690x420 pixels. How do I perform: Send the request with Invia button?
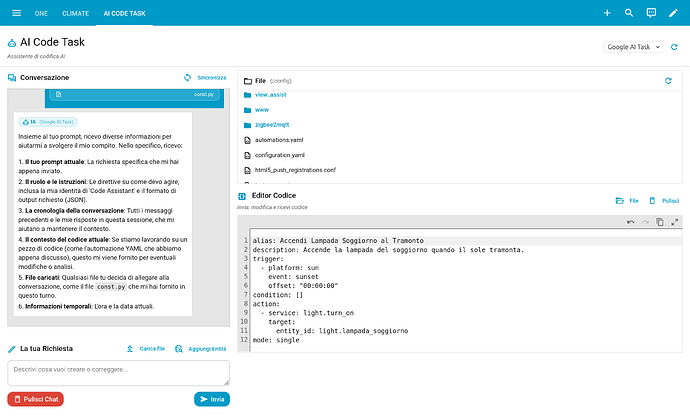pos(212,399)
